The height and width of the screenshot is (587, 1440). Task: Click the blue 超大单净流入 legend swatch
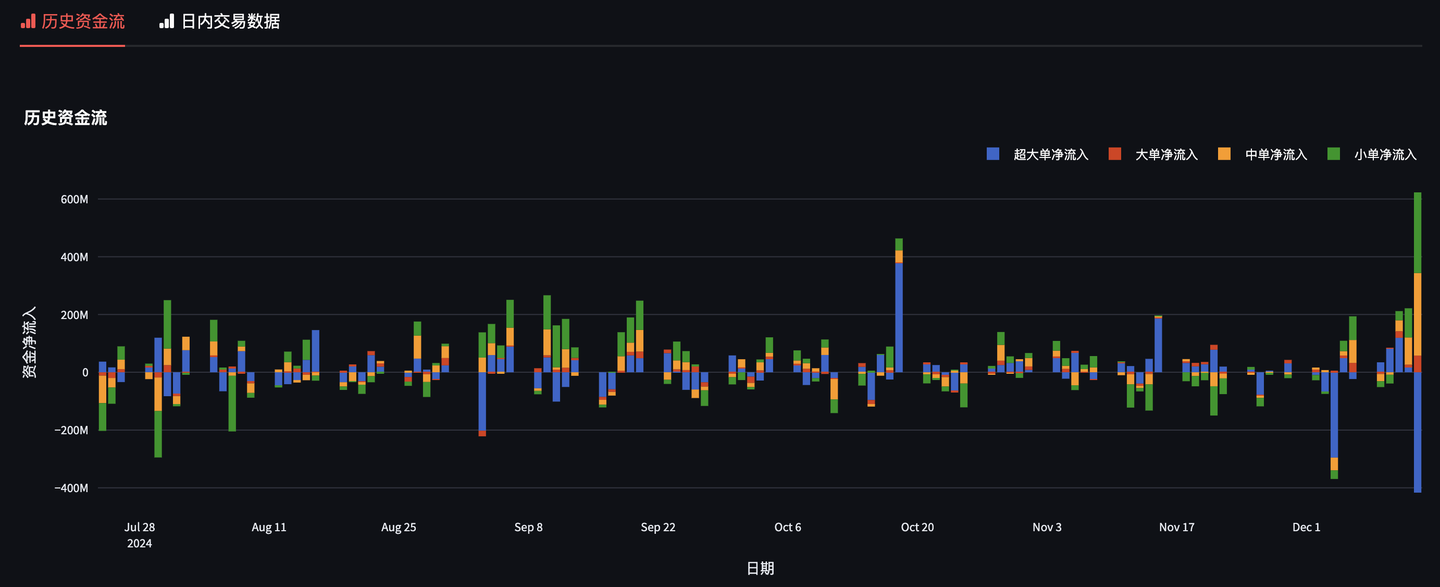(993, 154)
